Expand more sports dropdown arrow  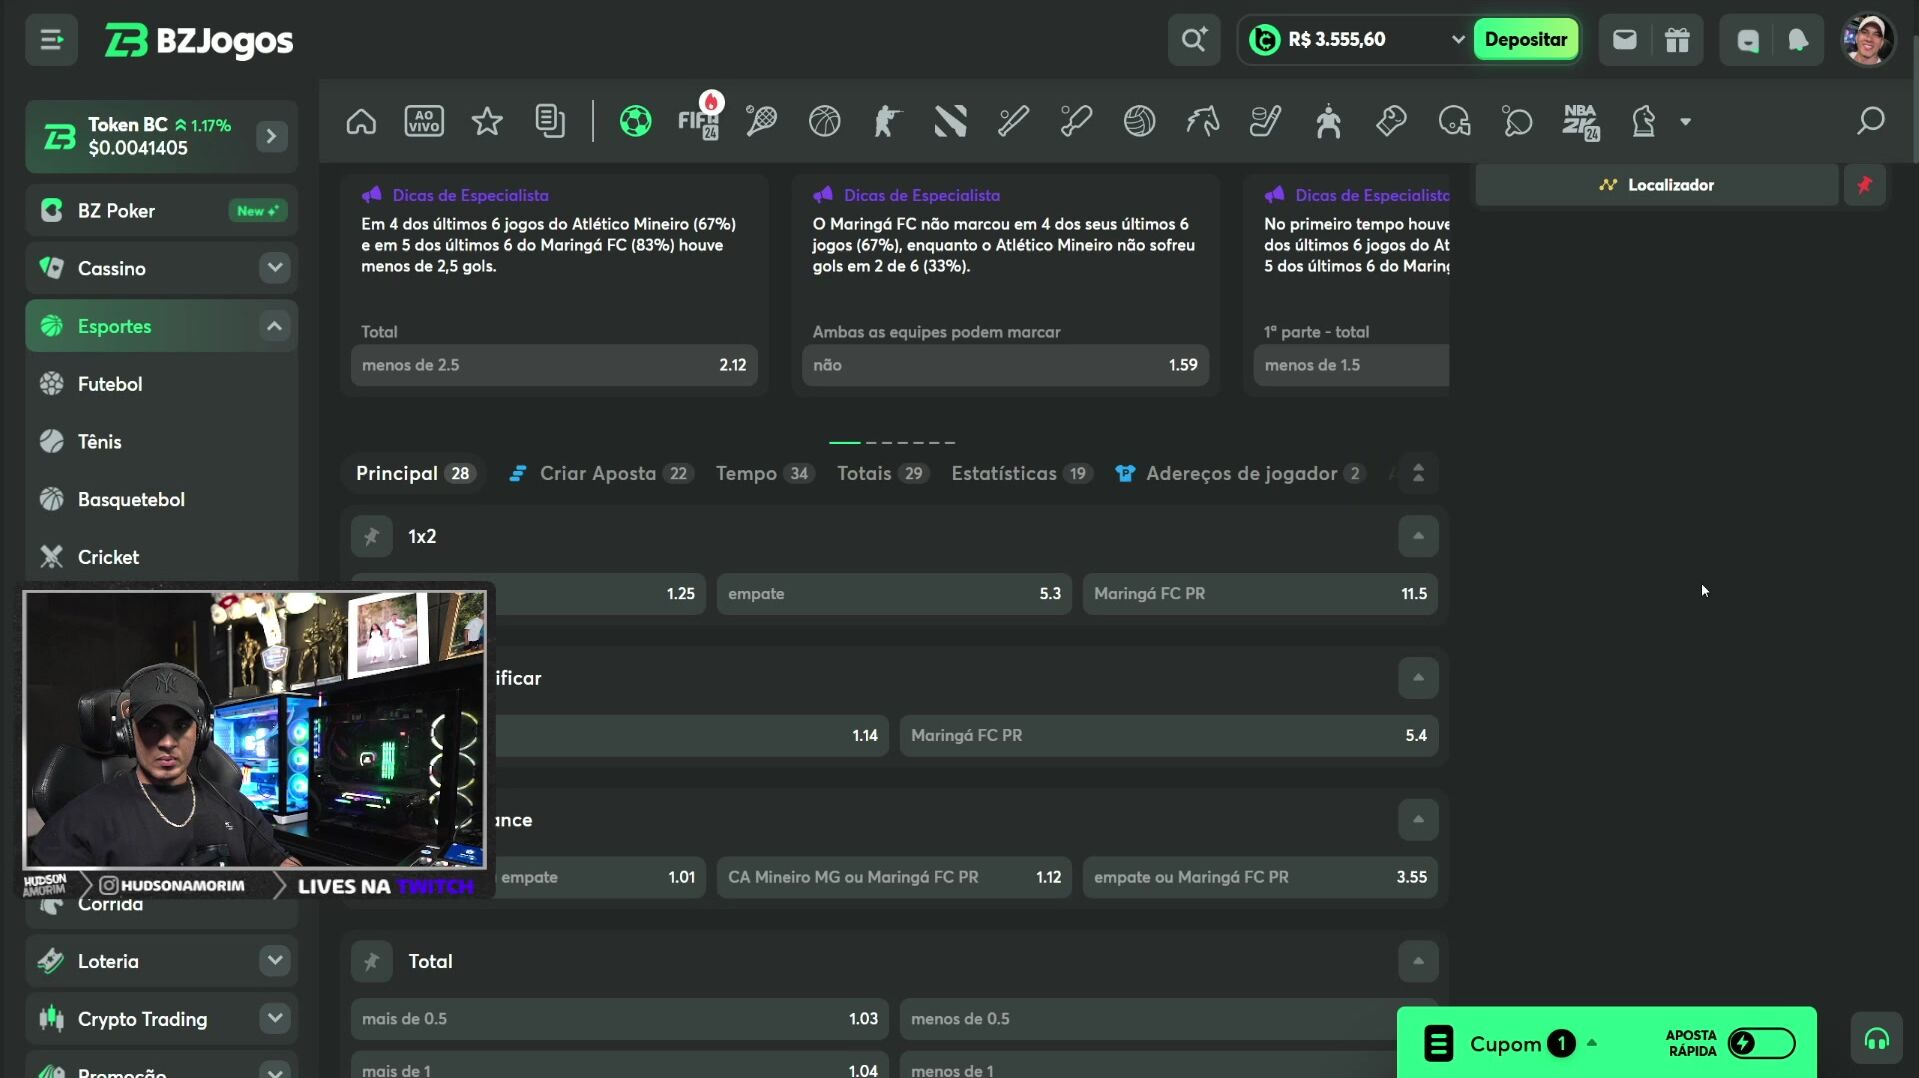click(x=1686, y=122)
